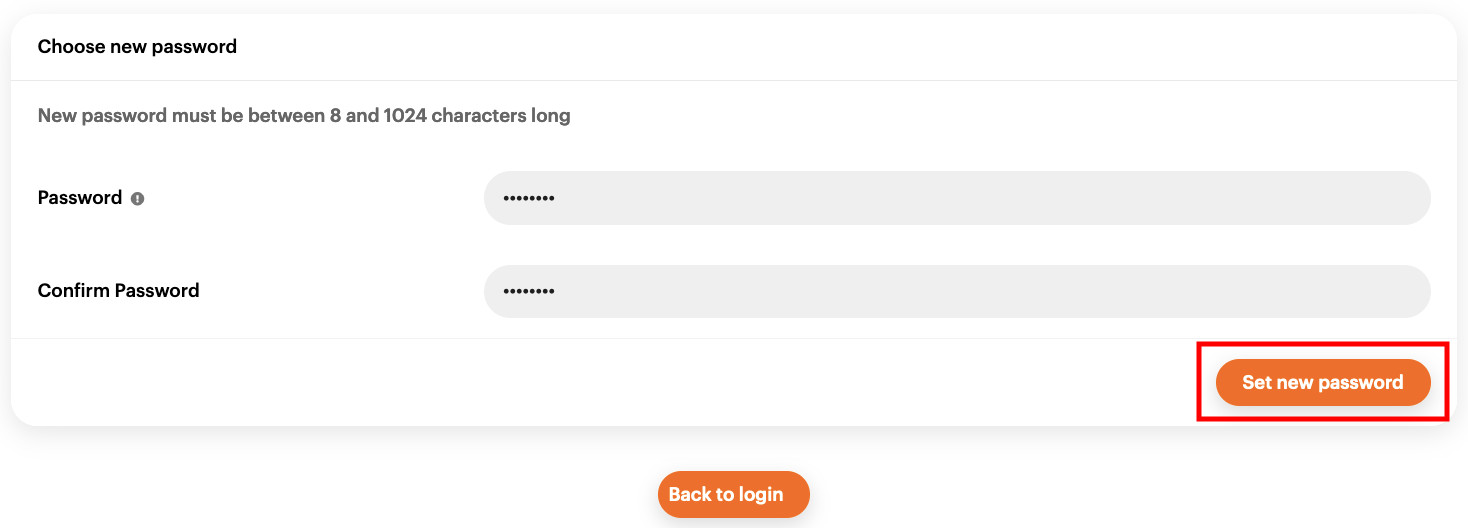This screenshot has width=1468, height=528.
Task: Click the "Choose new password" heading
Action: tap(137, 46)
